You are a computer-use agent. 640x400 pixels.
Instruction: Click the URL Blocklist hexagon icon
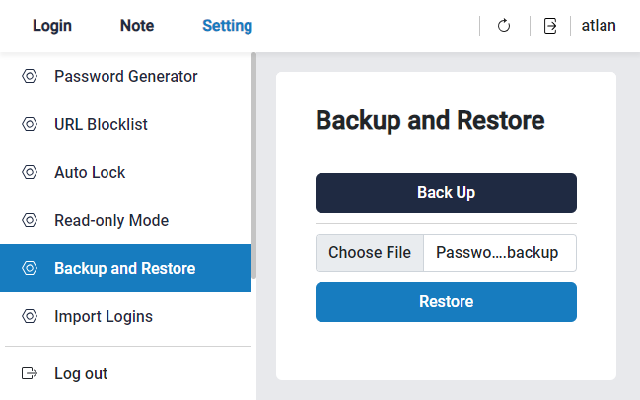pos(29,124)
